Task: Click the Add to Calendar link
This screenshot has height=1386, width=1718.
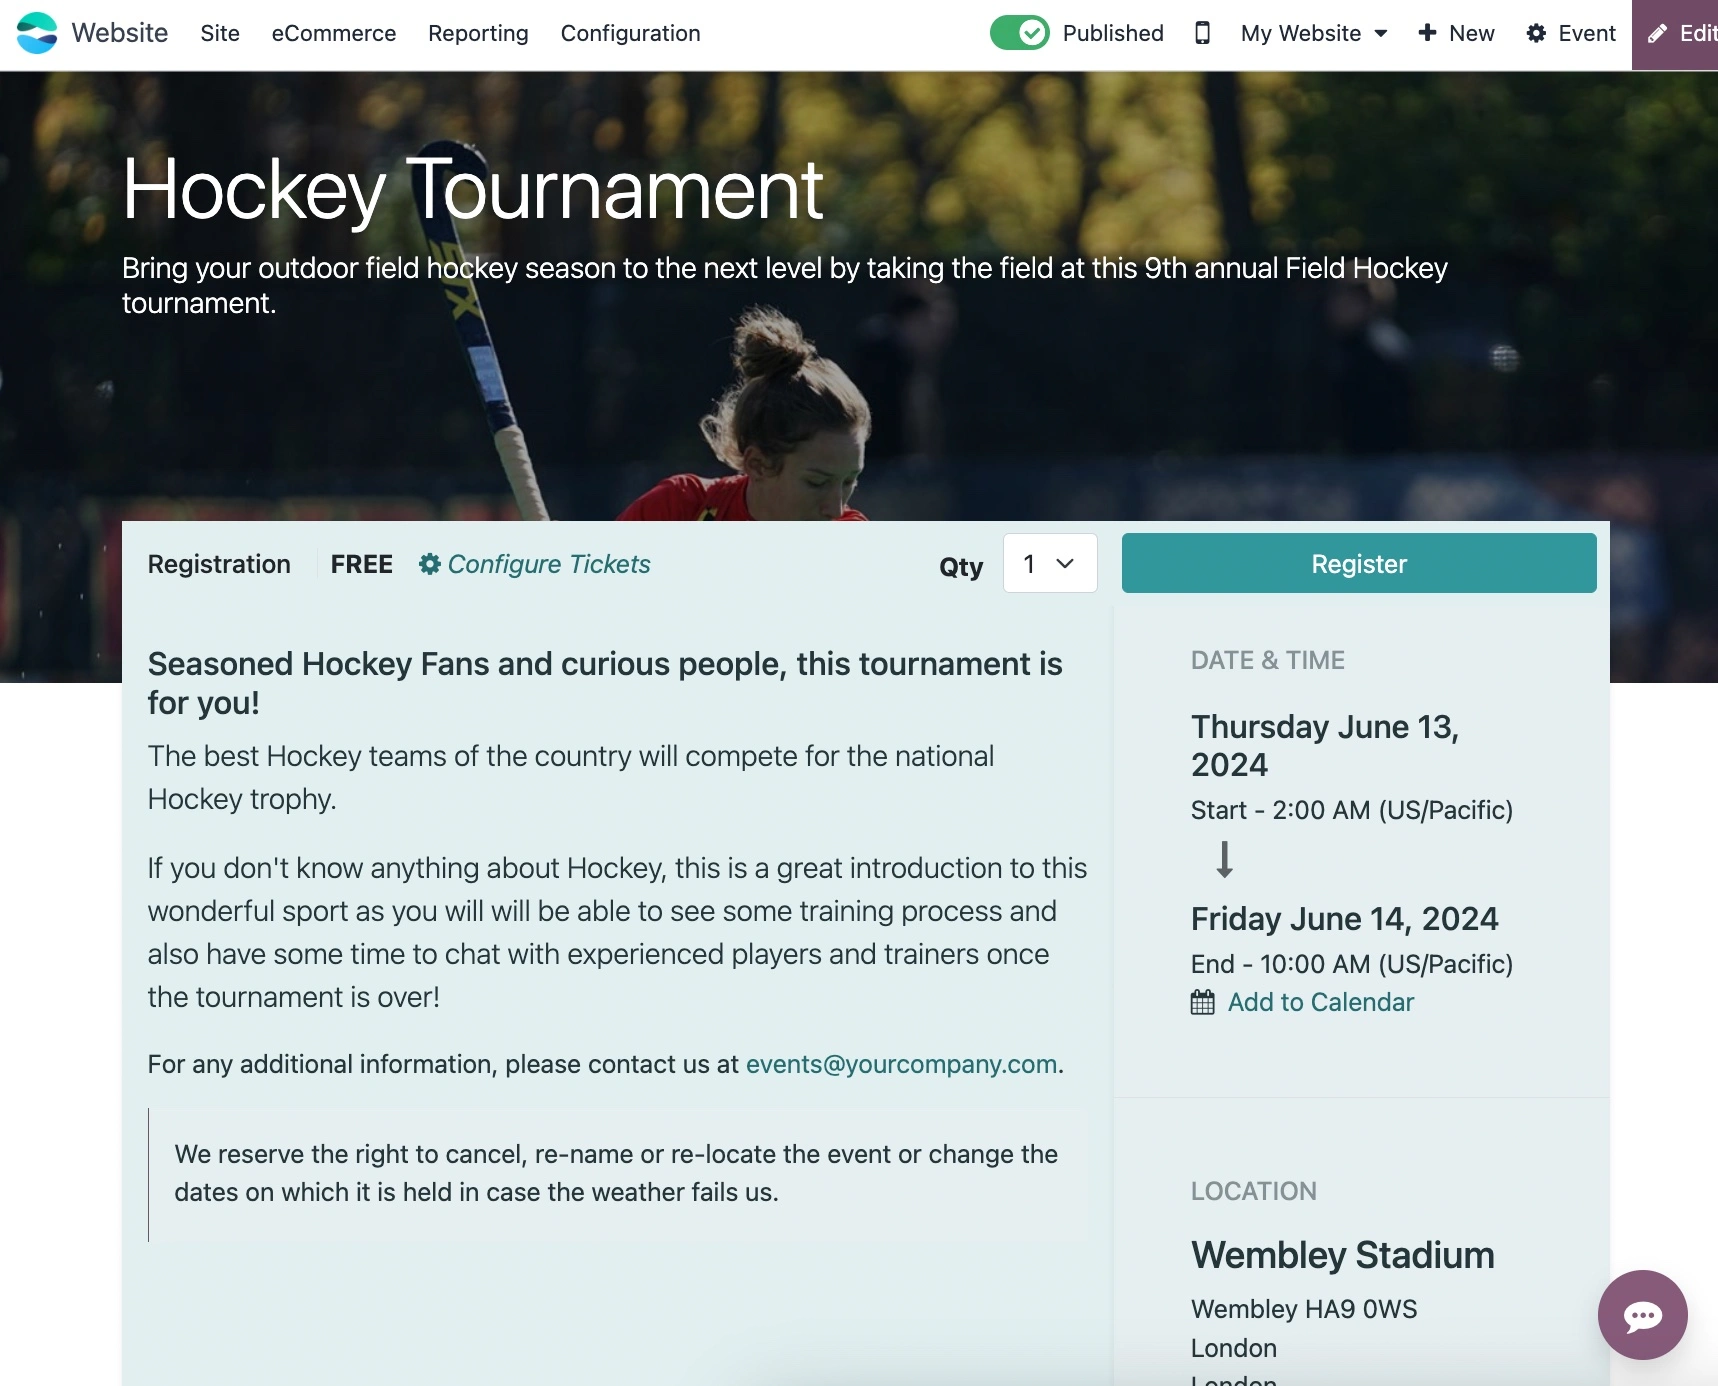Action: (x=1320, y=1002)
